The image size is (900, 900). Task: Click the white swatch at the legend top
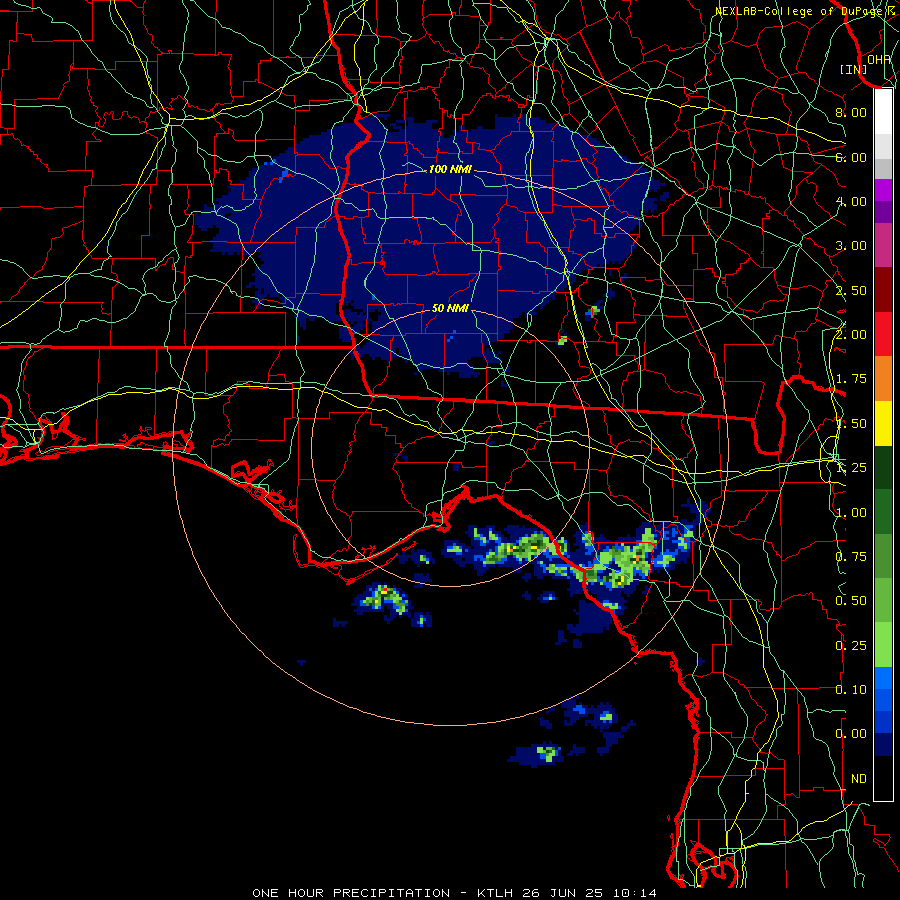tap(883, 111)
